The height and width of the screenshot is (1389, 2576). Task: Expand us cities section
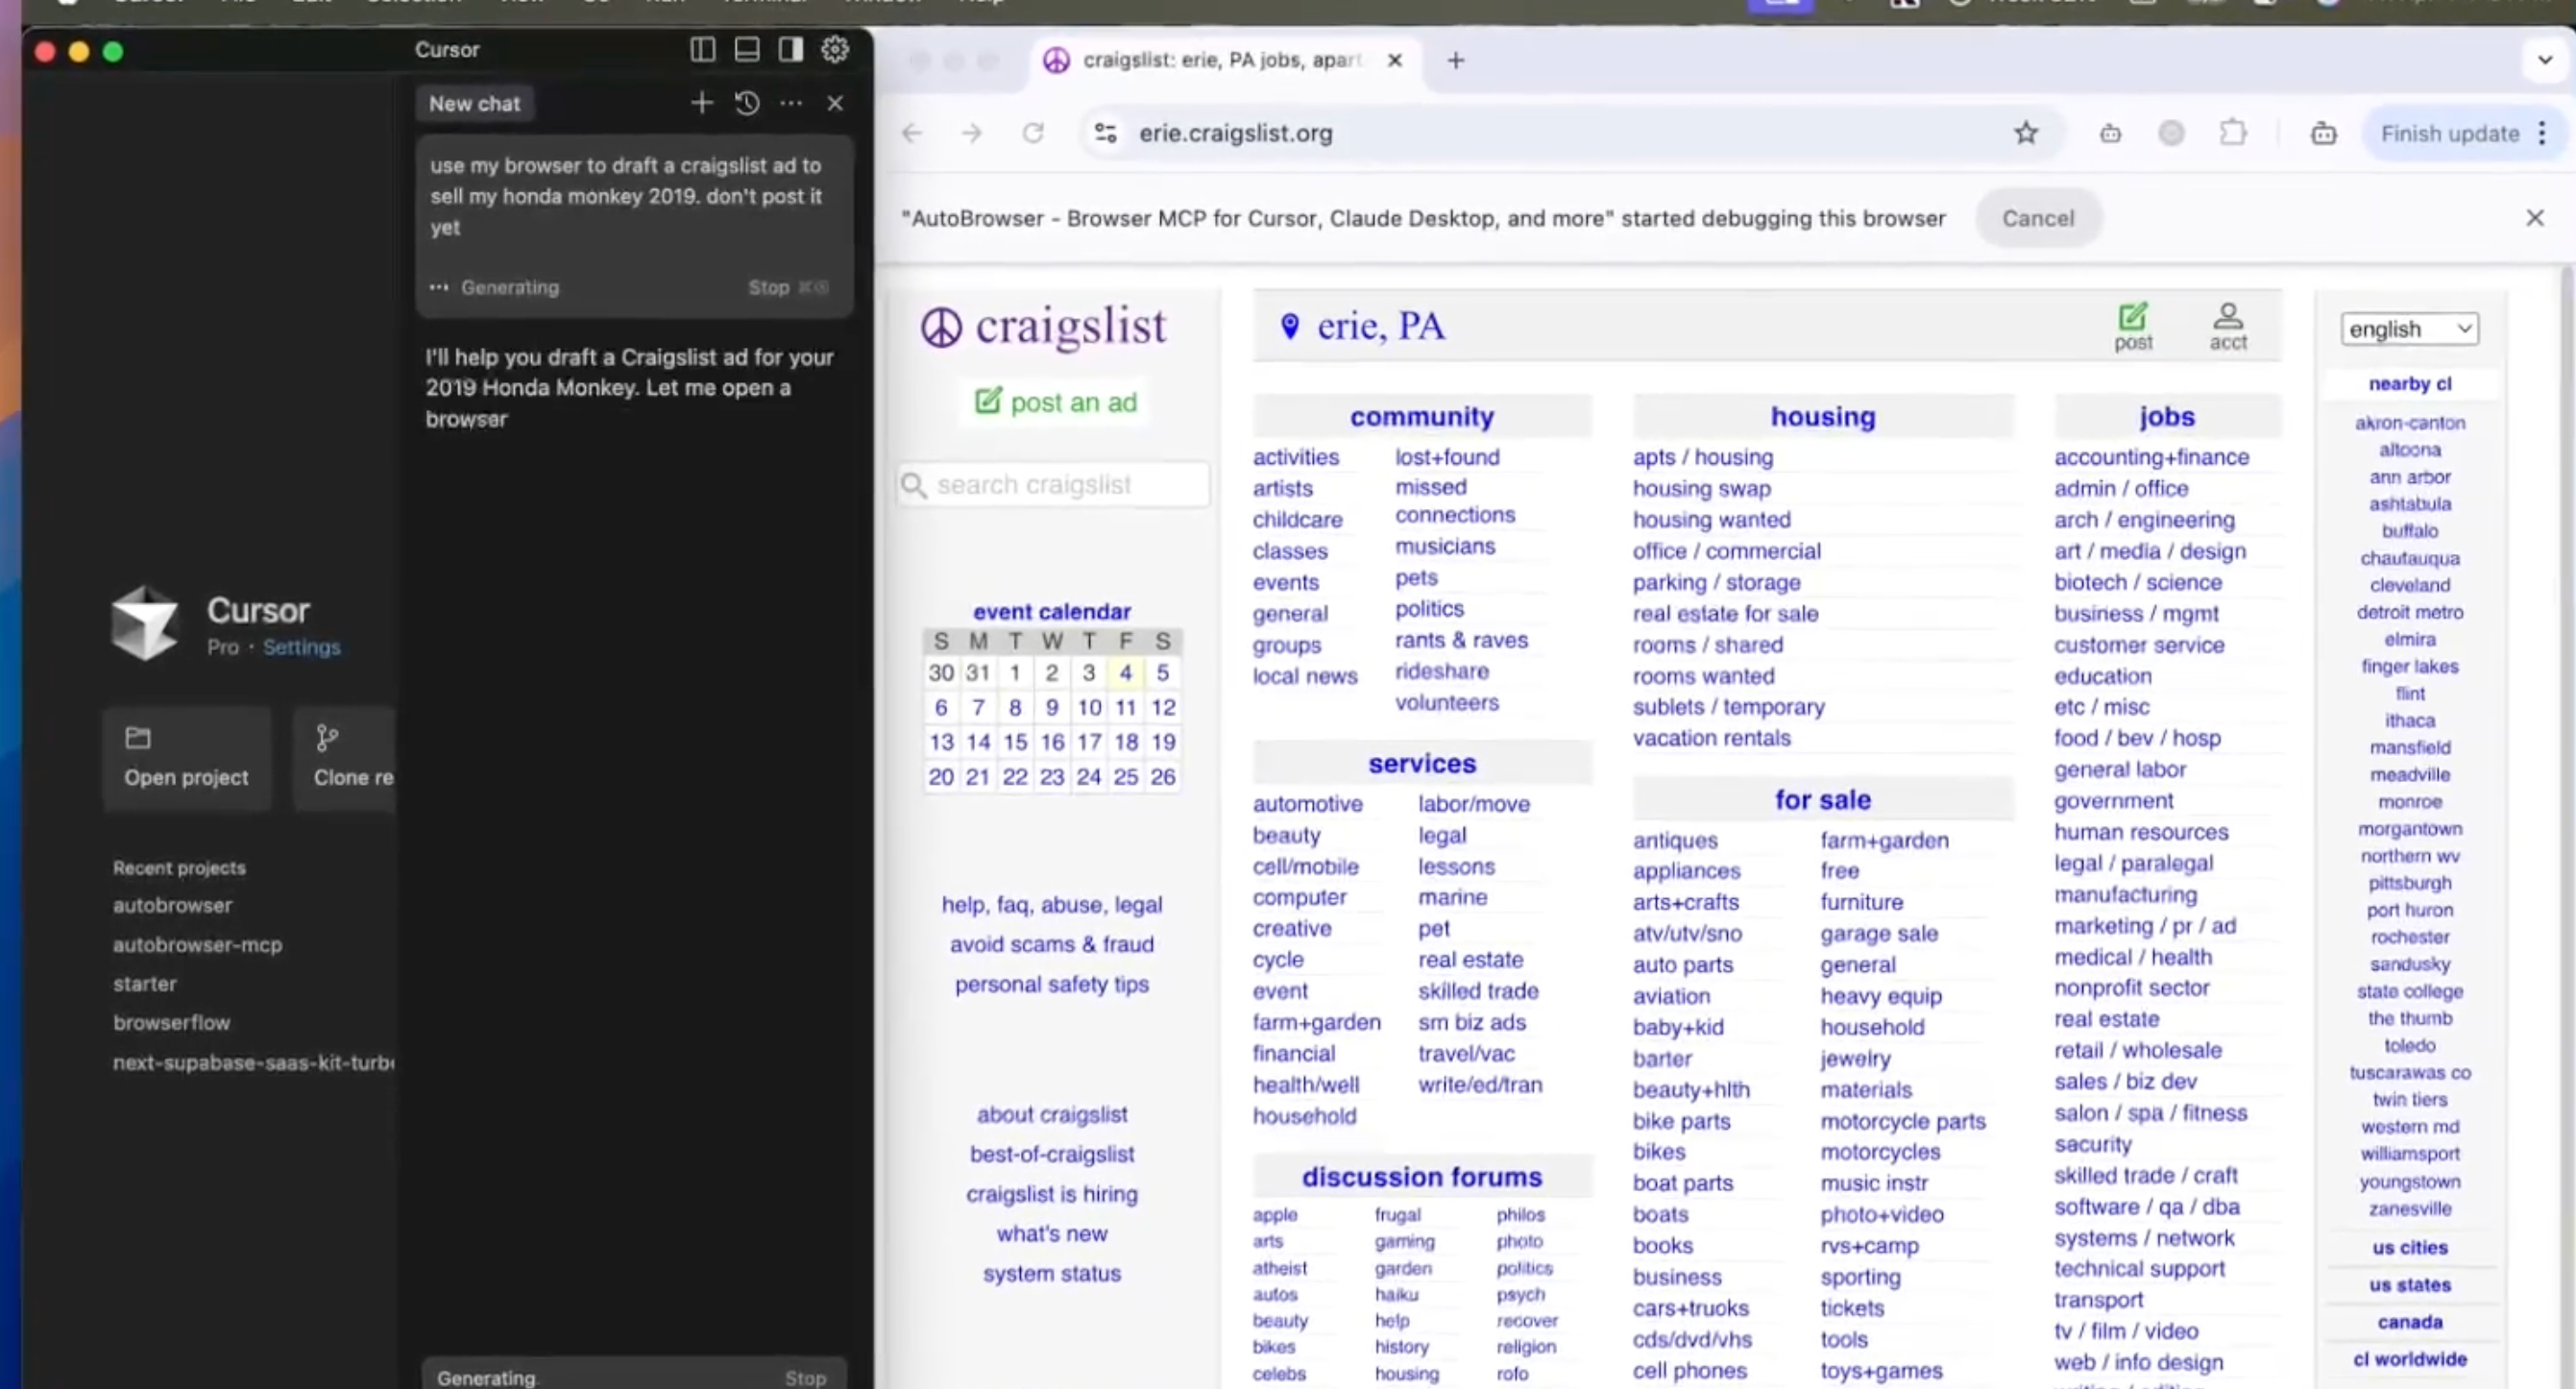[2409, 1247]
